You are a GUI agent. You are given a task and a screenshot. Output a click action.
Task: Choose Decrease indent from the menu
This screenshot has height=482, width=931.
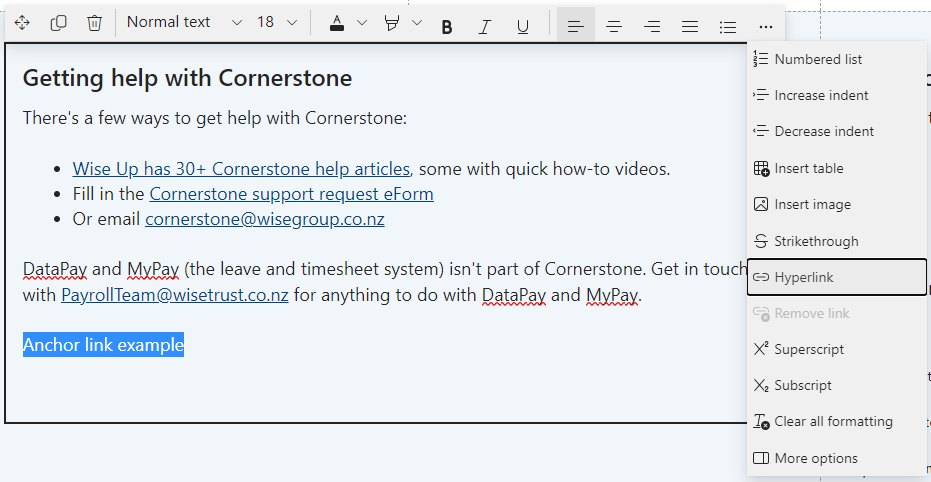[837, 131]
